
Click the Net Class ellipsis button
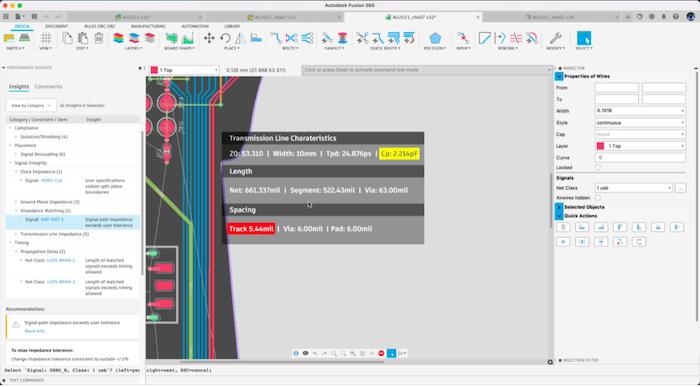click(x=680, y=188)
